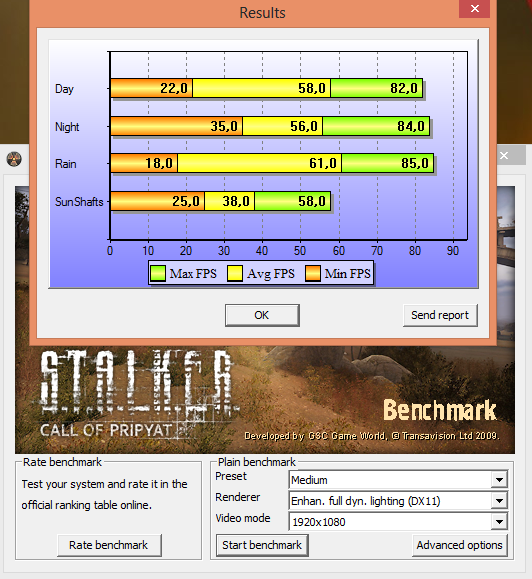Click the orange Min FPS legend swatch
The height and width of the screenshot is (579, 532).
pos(313,274)
